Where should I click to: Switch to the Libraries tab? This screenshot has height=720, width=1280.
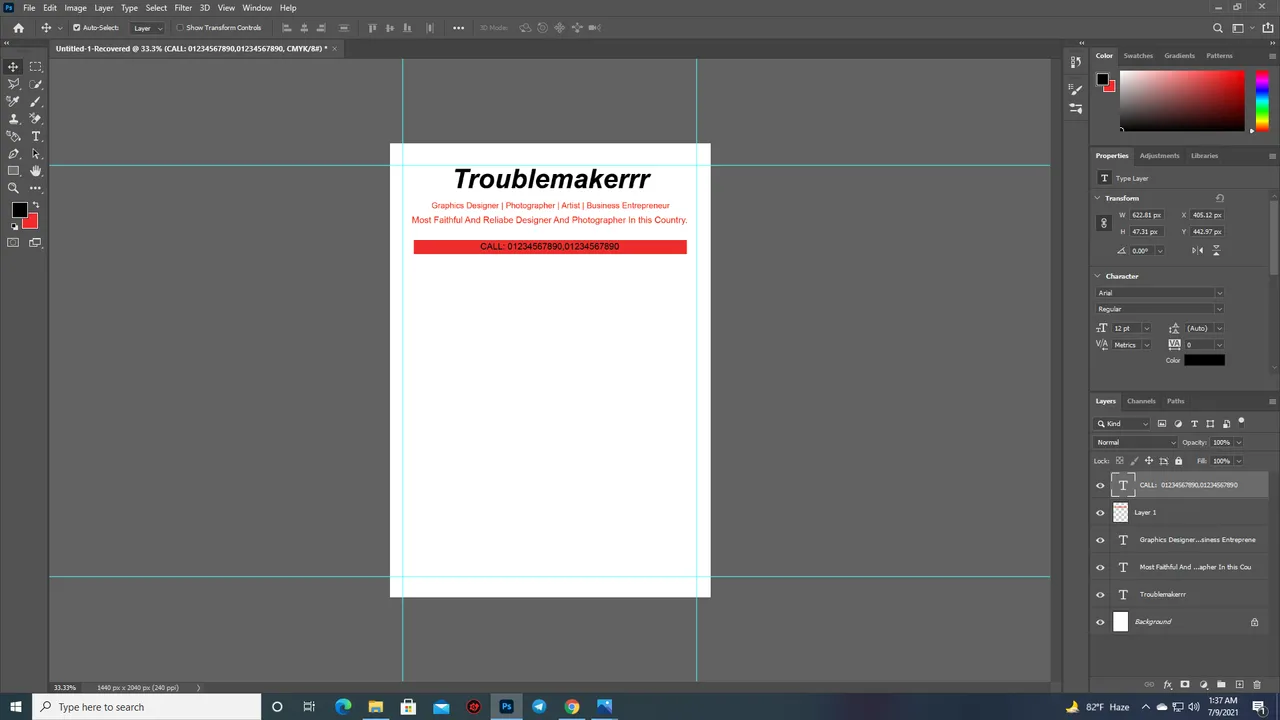coord(1204,156)
